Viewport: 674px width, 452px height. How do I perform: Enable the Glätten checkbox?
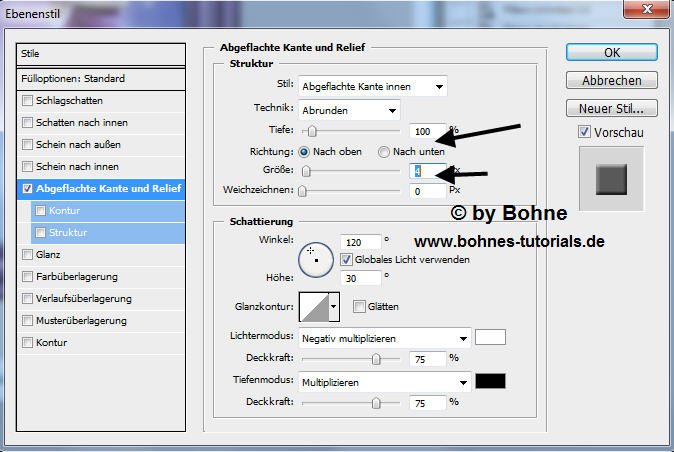358,307
